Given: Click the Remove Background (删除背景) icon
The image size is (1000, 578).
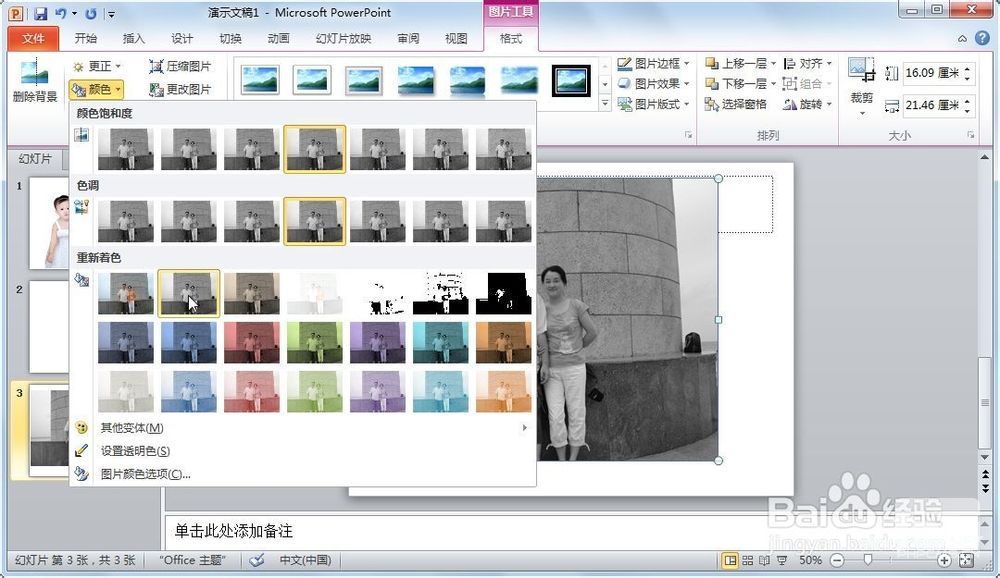Looking at the screenshot, I should click(x=35, y=80).
